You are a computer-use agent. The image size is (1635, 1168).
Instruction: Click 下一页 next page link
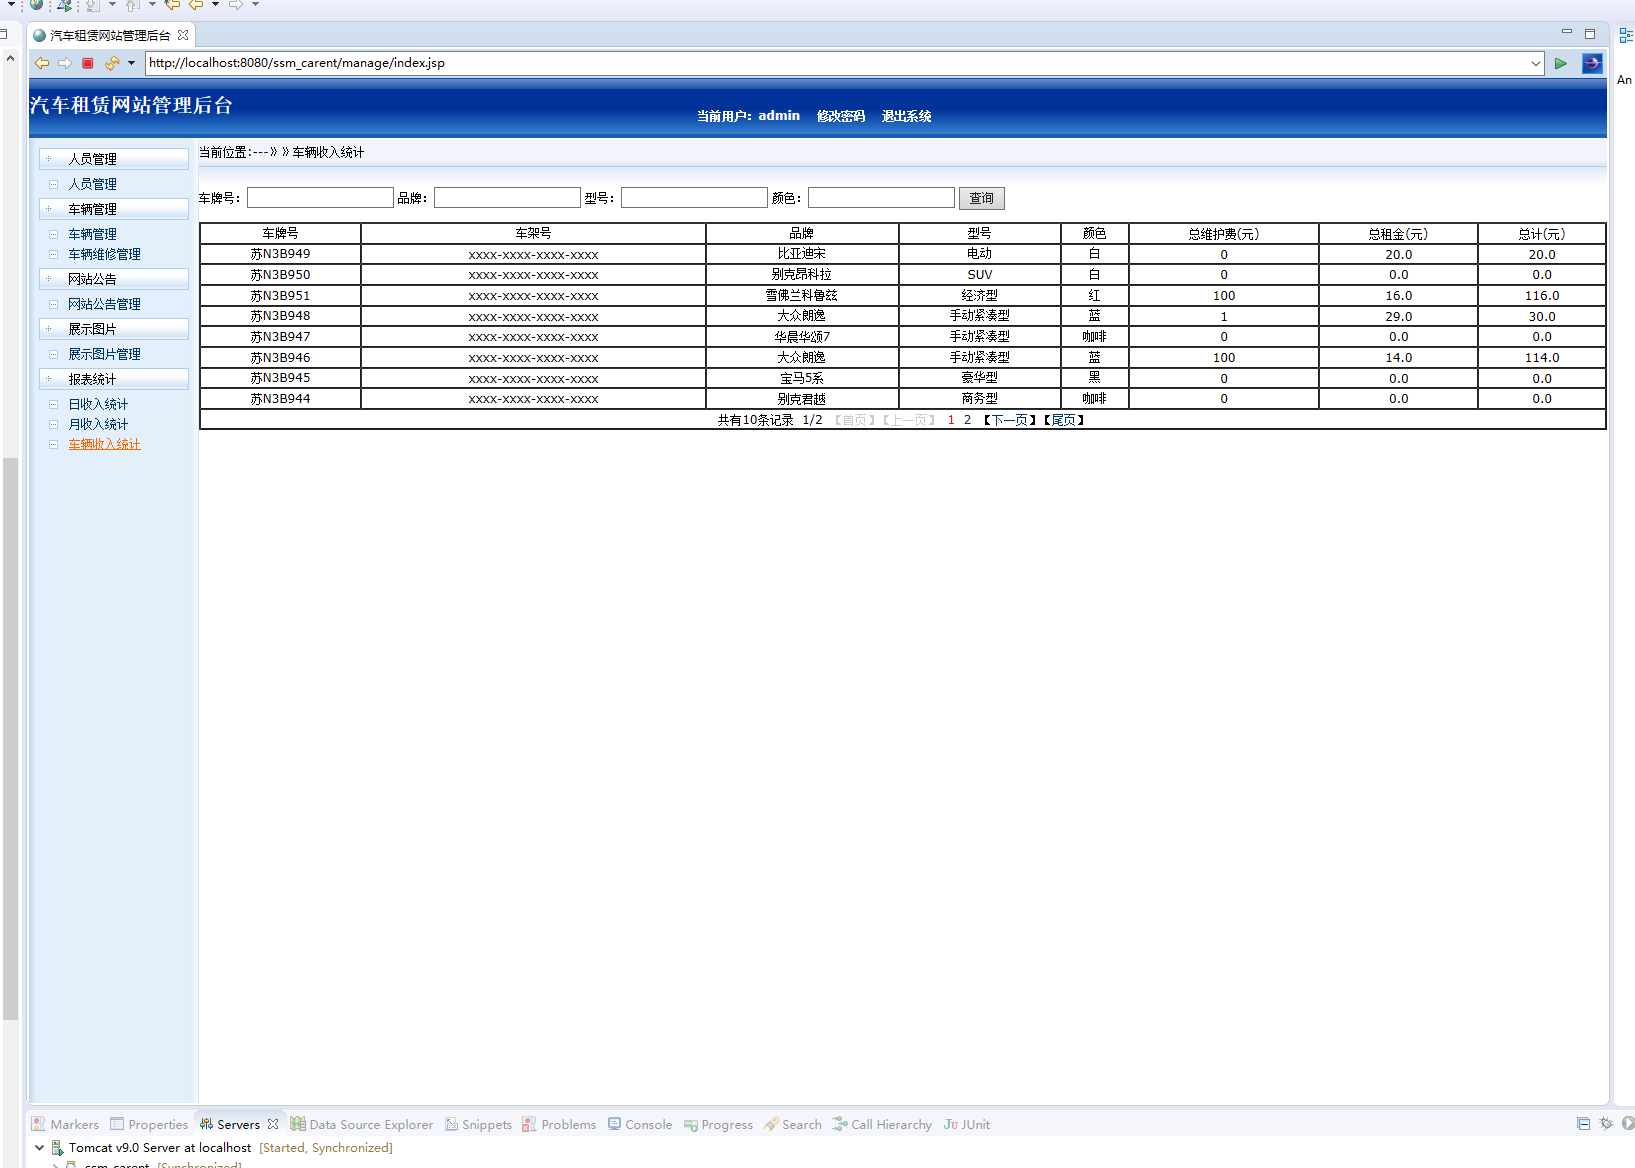point(1010,420)
